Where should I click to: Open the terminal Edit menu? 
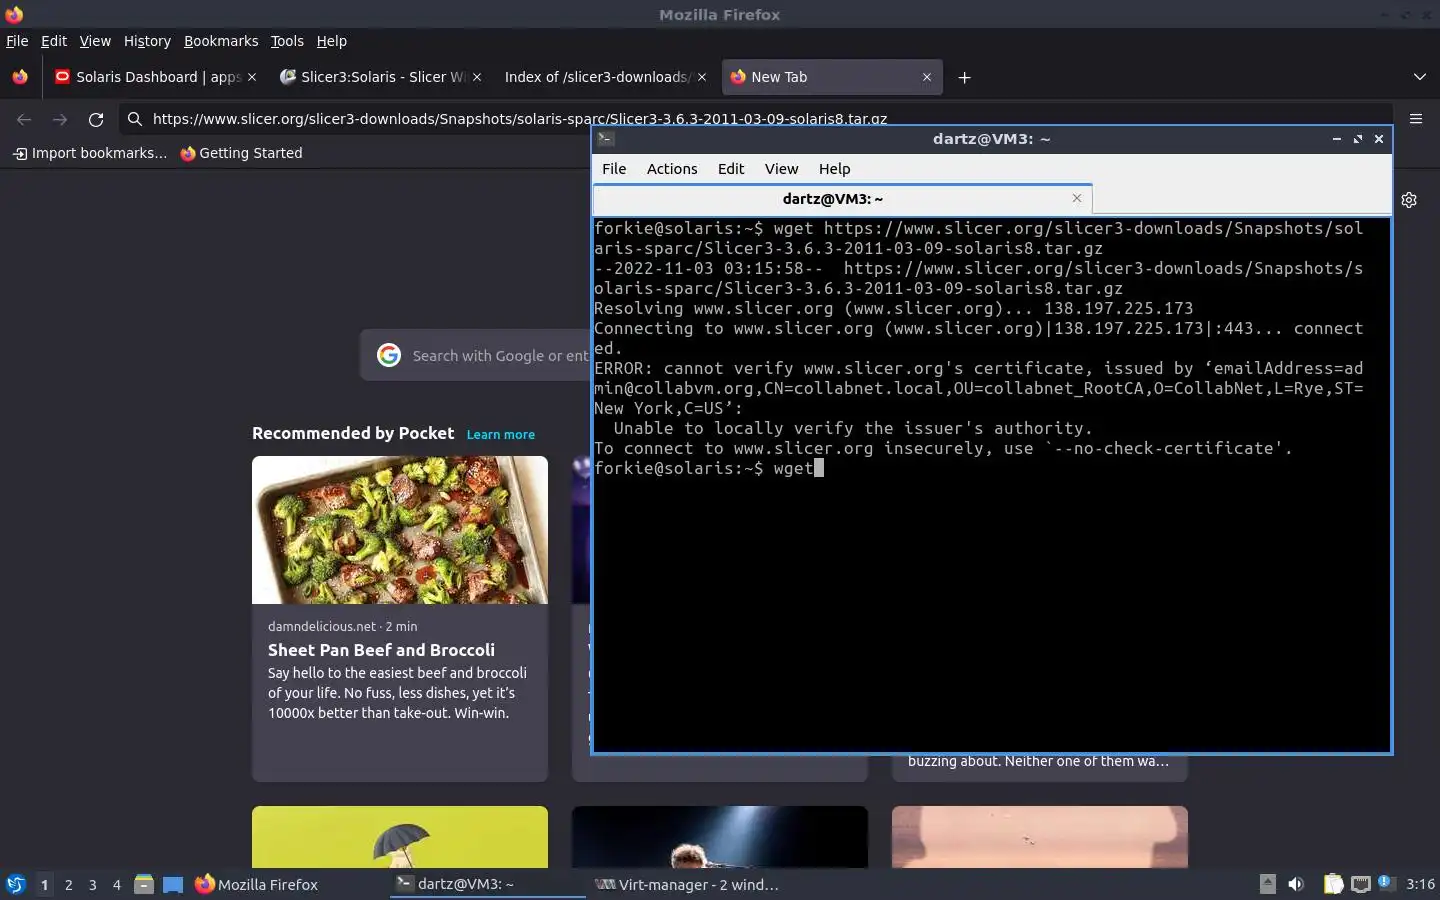[x=731, y=169]
